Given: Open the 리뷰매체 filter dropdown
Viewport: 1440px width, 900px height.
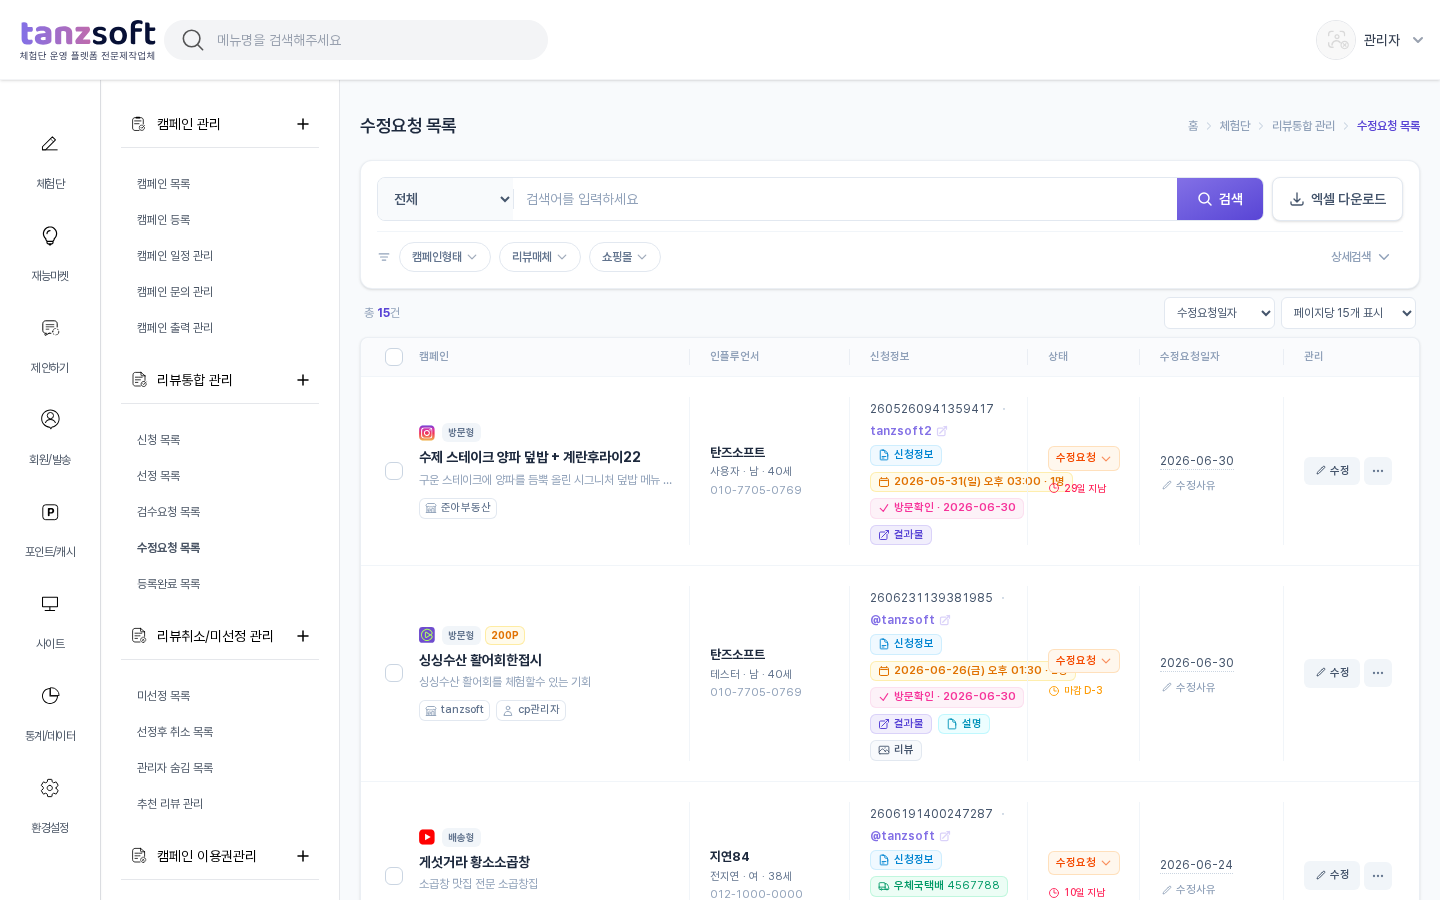Looking at the screenshot, I should [x=540, y=257].
